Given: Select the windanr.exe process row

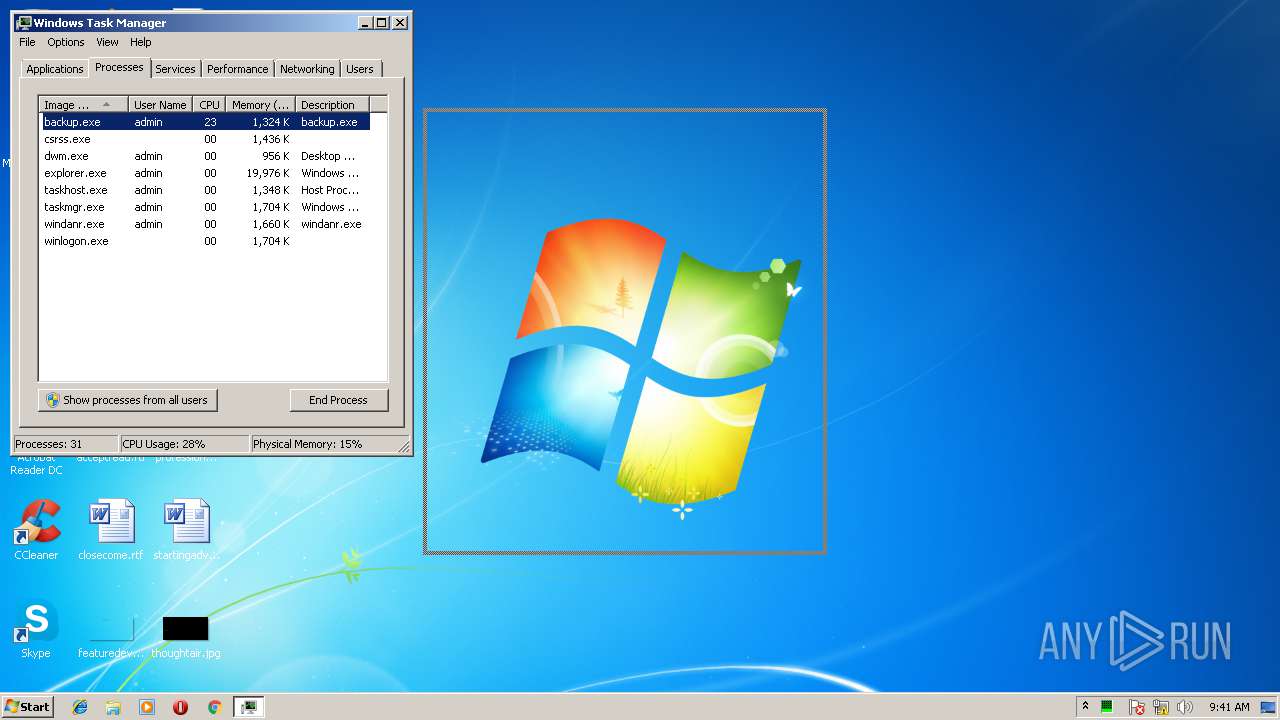Looking at the screenshot, I should (x=206, y=224).
